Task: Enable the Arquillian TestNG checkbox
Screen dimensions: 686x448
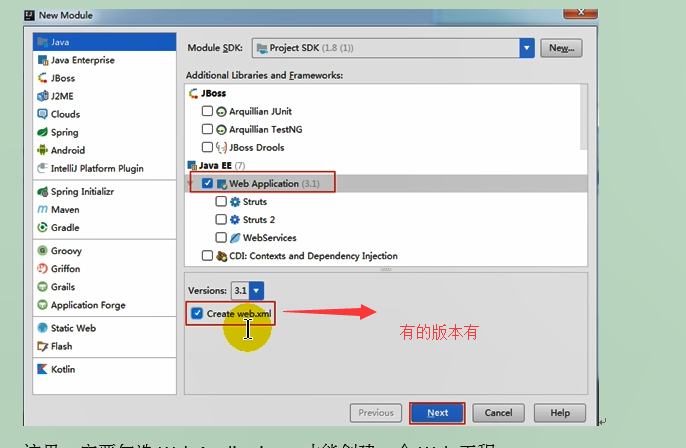Action: click(x=207, y=129)
